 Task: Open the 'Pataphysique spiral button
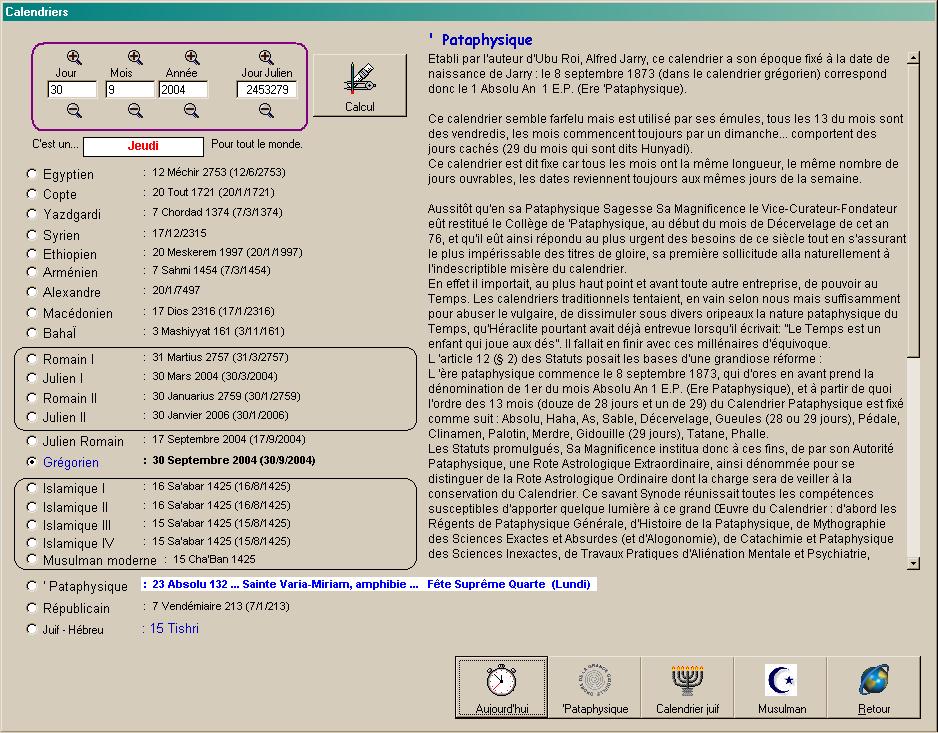[595, 687]
